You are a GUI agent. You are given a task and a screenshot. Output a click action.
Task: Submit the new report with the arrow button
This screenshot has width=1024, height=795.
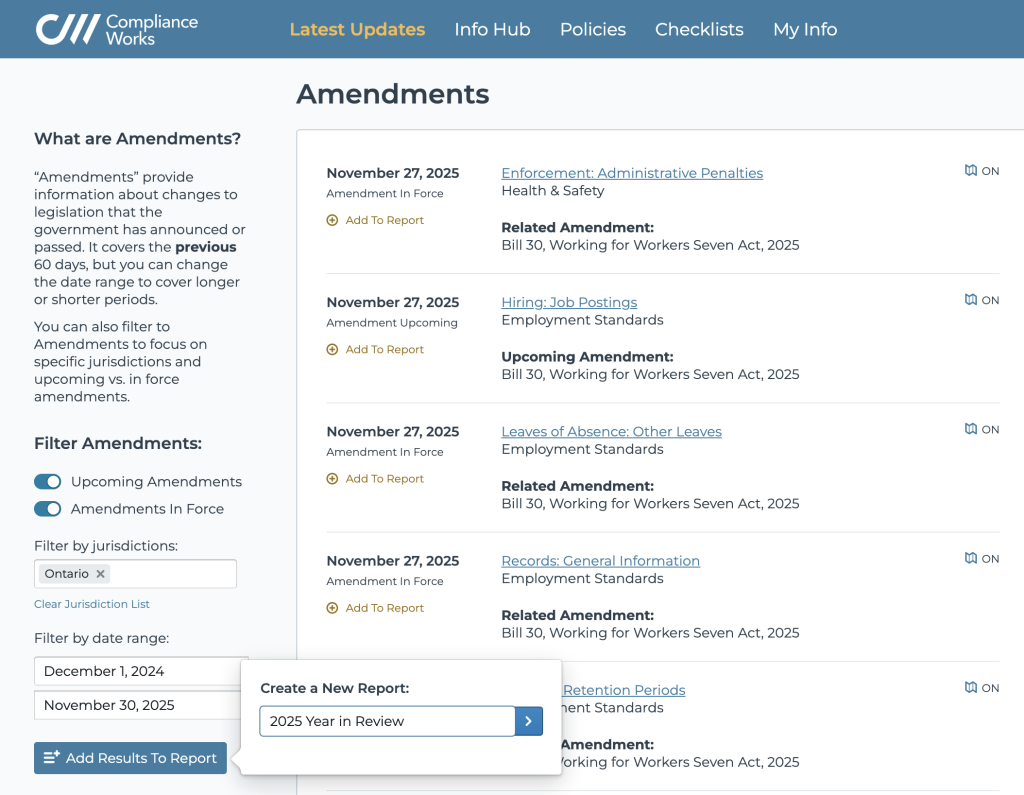(528, 720)
